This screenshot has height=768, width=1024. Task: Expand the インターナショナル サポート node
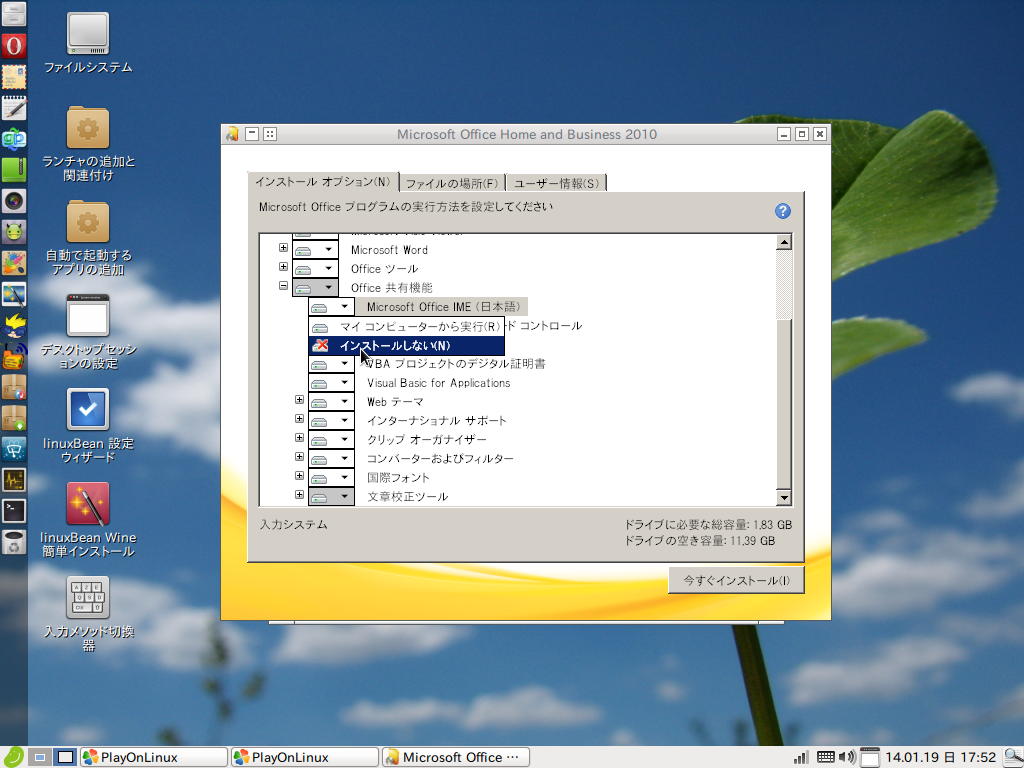(299, 419)
